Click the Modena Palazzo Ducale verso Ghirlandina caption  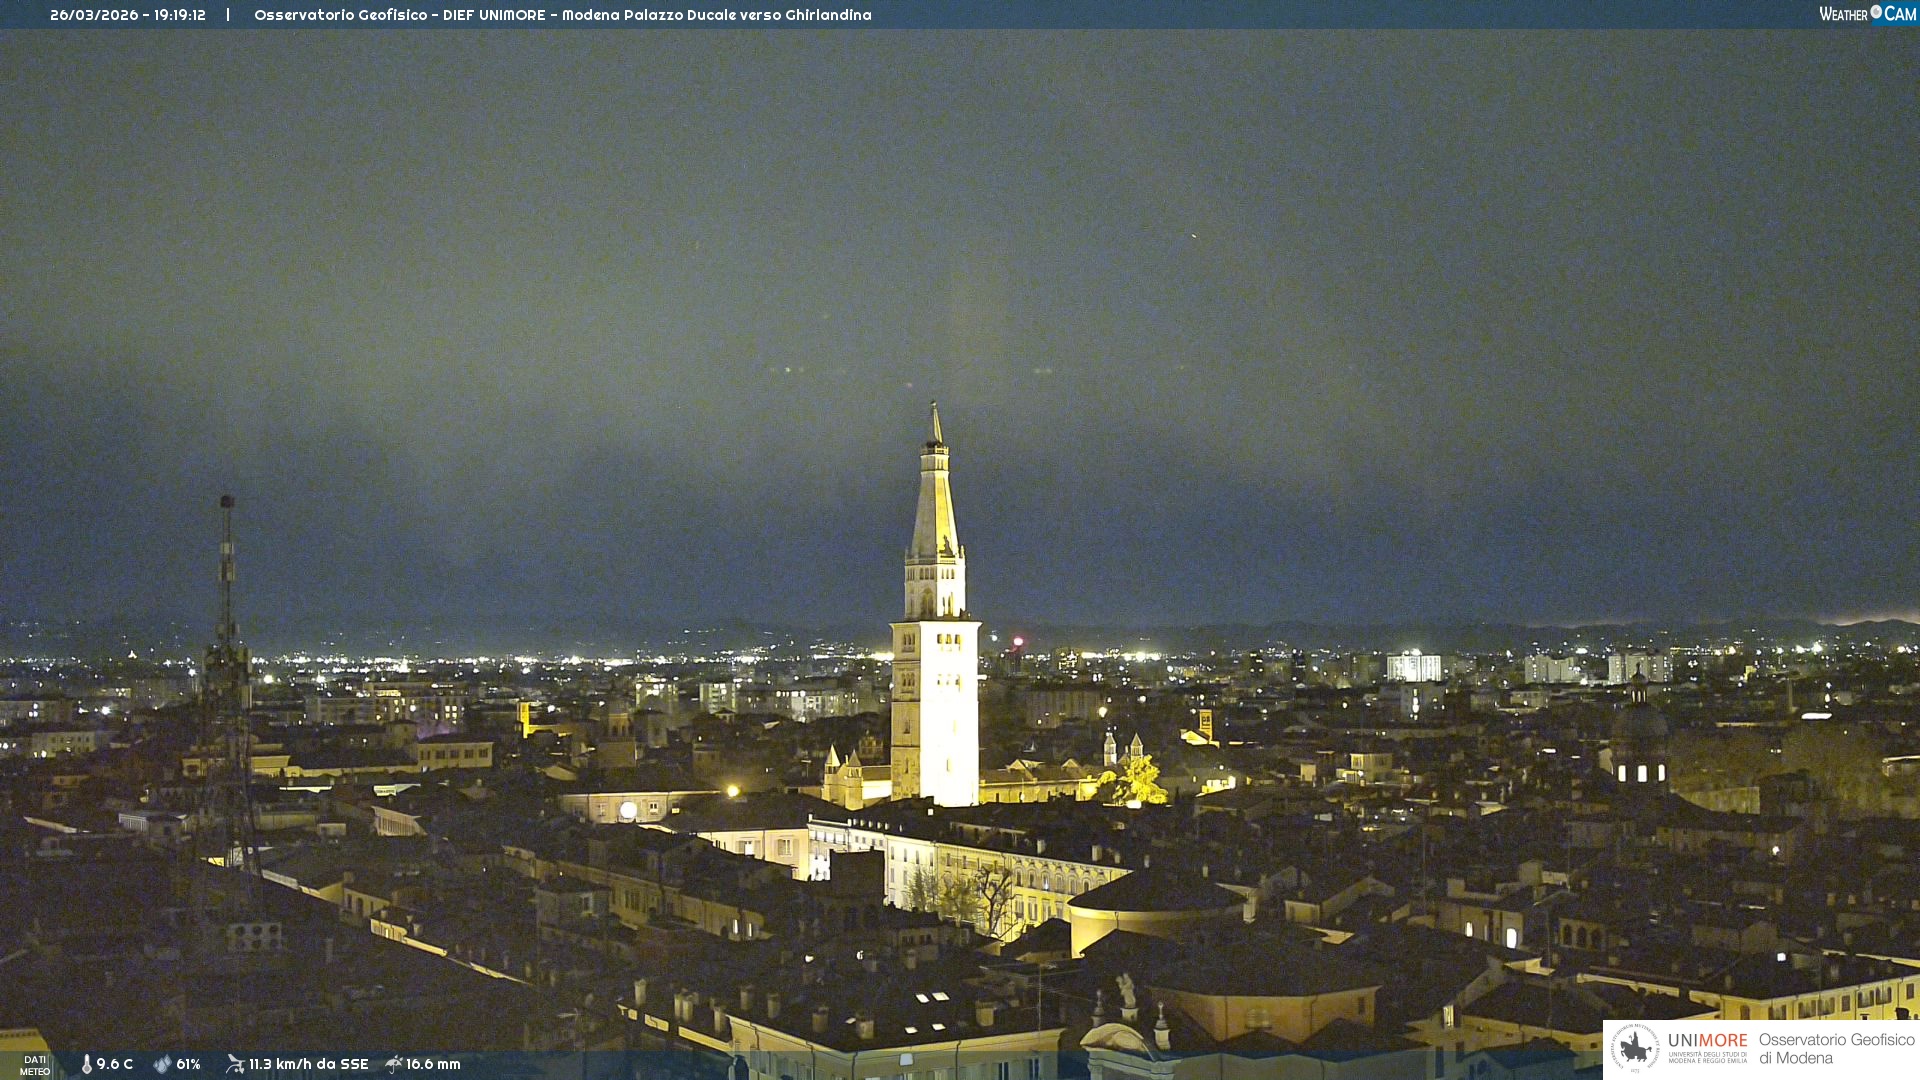click(x=716, y=15)
